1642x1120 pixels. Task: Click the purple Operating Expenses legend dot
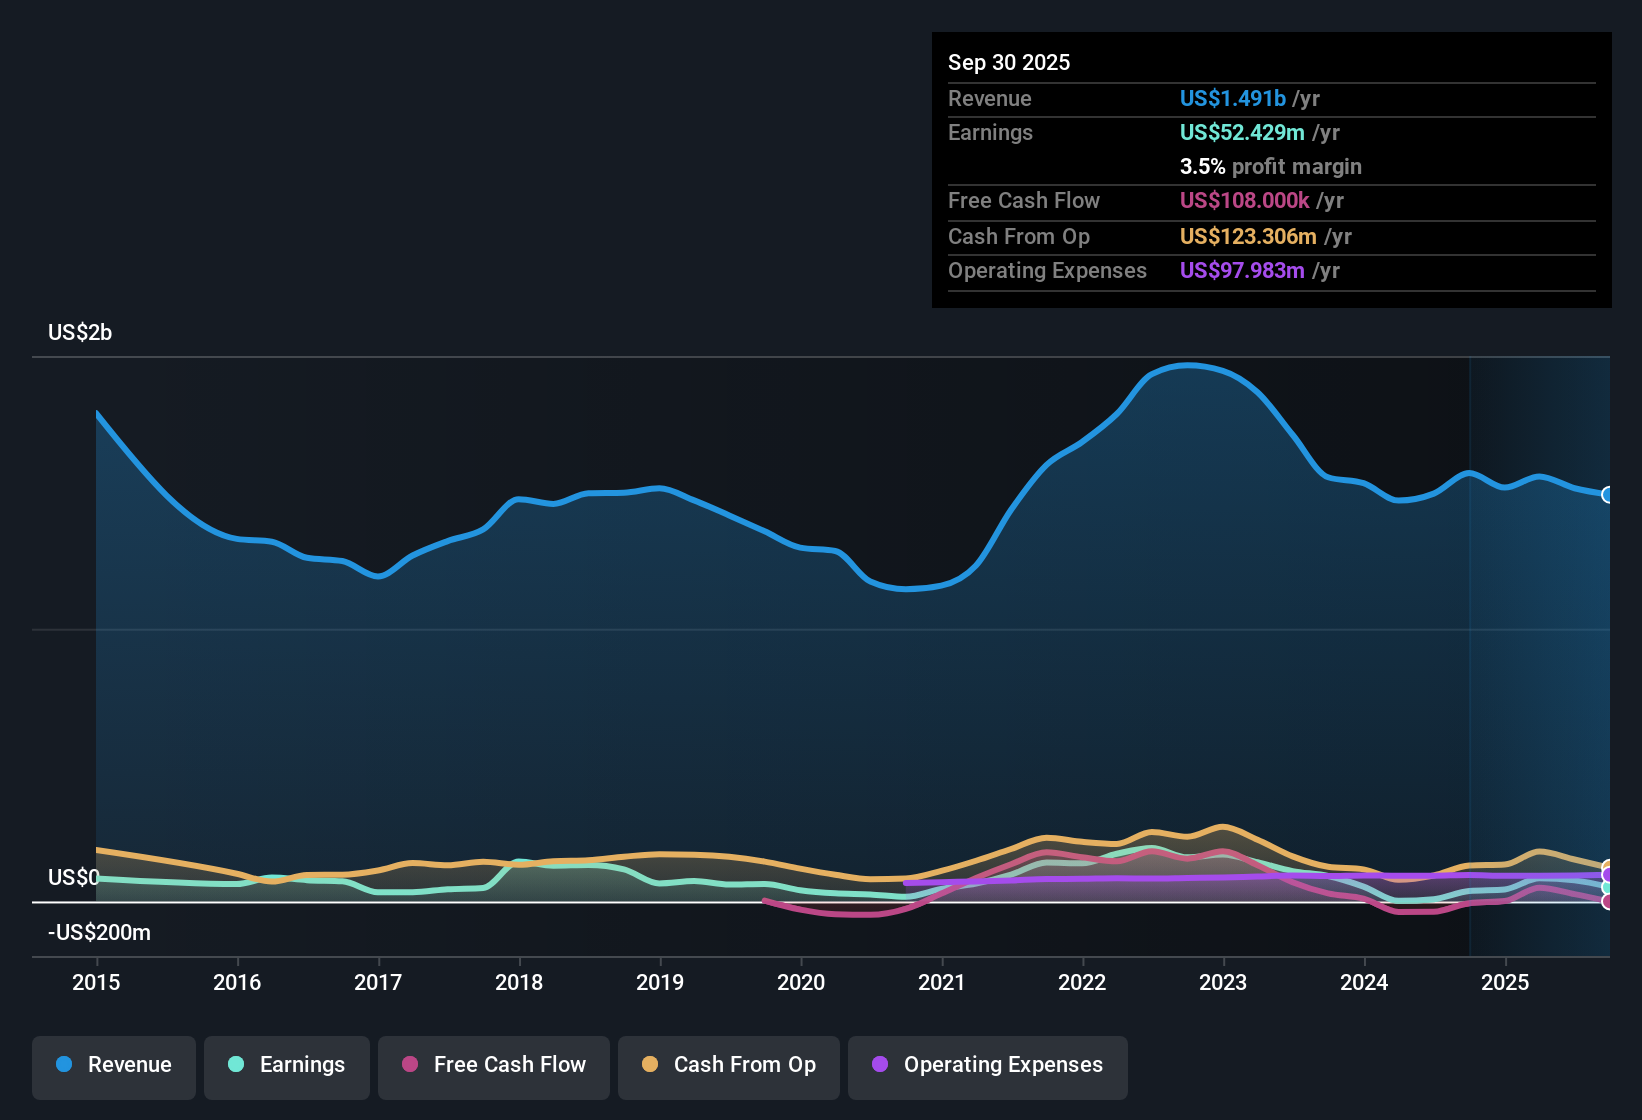pos(880,1065)
